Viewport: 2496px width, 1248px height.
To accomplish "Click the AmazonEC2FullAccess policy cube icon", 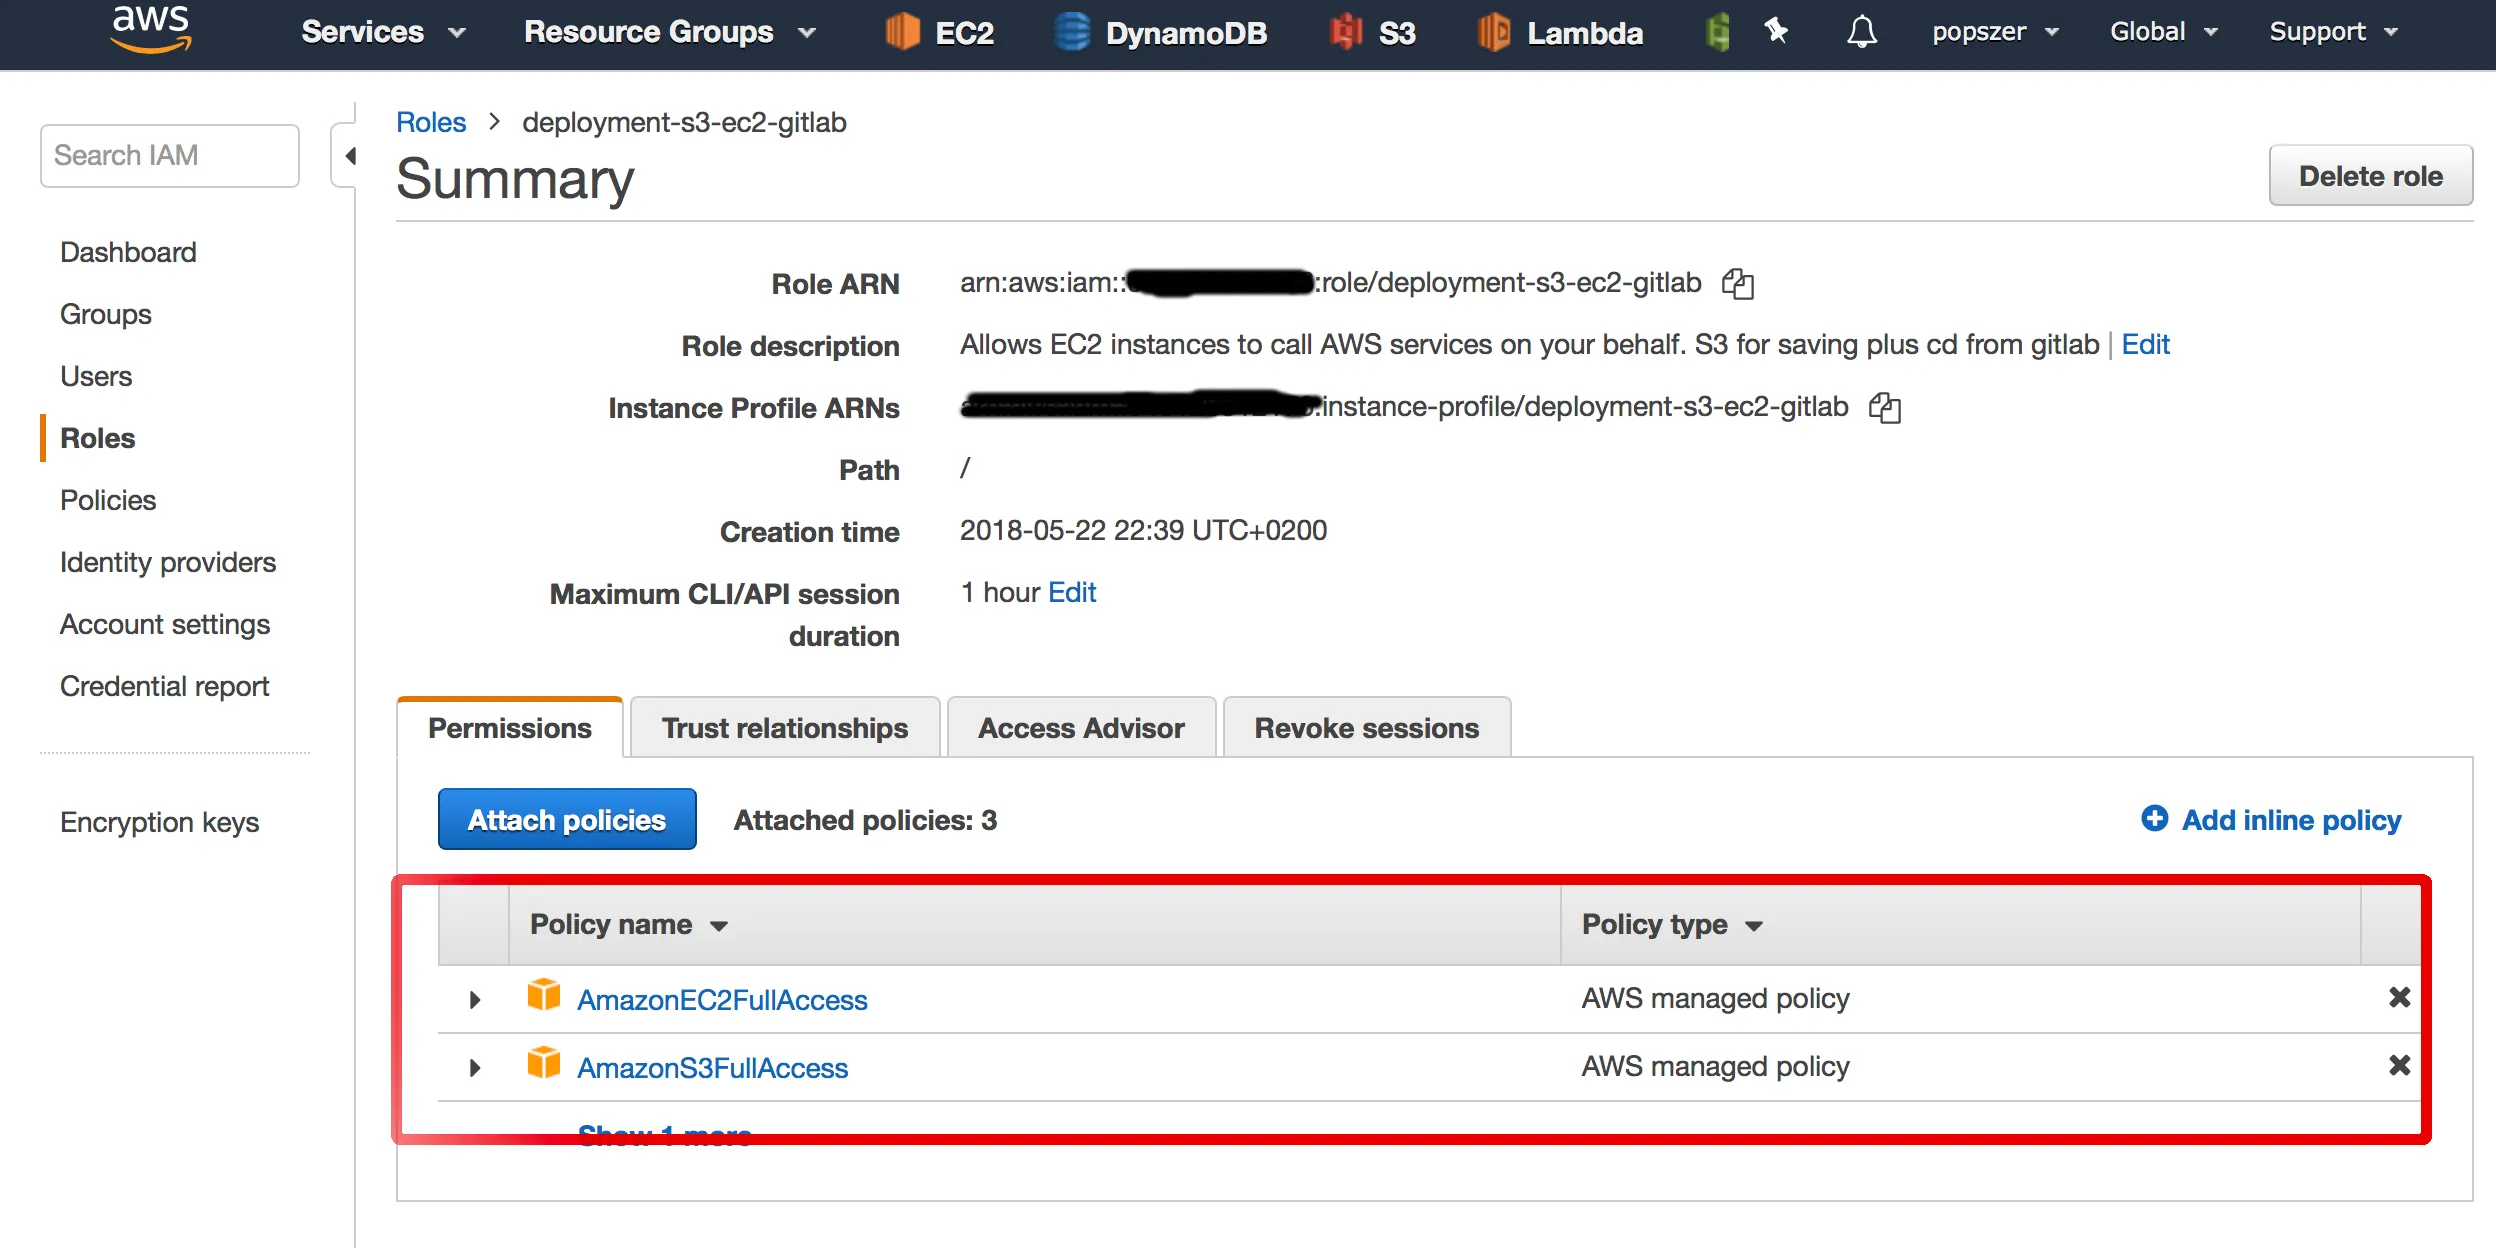I will click(544, 996).
